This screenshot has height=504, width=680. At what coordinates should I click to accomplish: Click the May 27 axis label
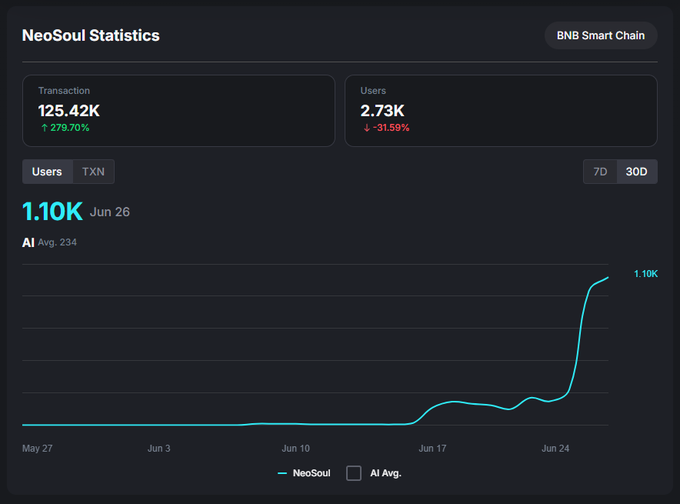(37, 448)
